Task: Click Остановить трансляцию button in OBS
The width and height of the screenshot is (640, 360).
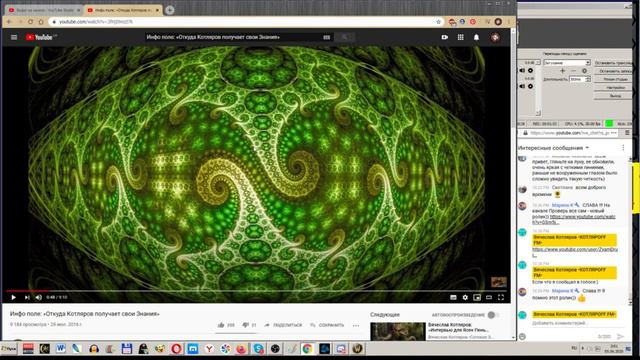Action: (614, 63)
